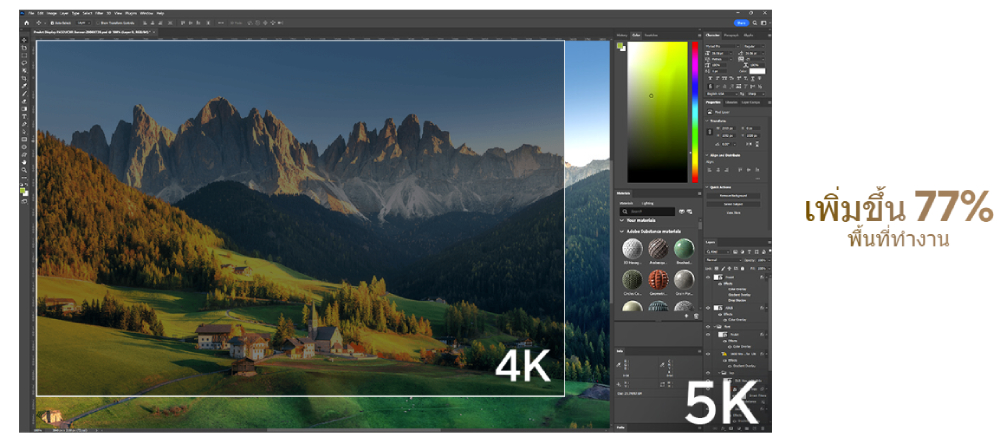Click the rainbow hue slider
Screen dimensions: 1000x437
coord(695,112)
